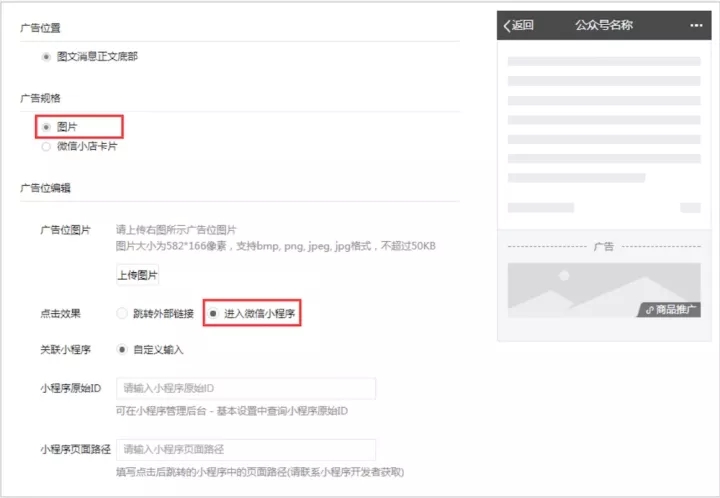Focus the 小程序原始ID input field
720x498 pixels.
pyautogui.click(x=245, y=388)
